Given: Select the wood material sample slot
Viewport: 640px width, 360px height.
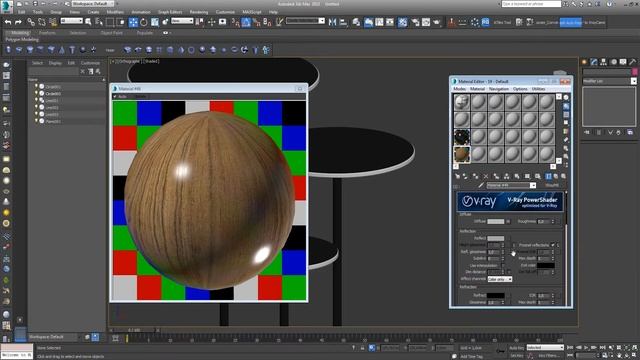Looking at the screenshot, I should [462, 154].
